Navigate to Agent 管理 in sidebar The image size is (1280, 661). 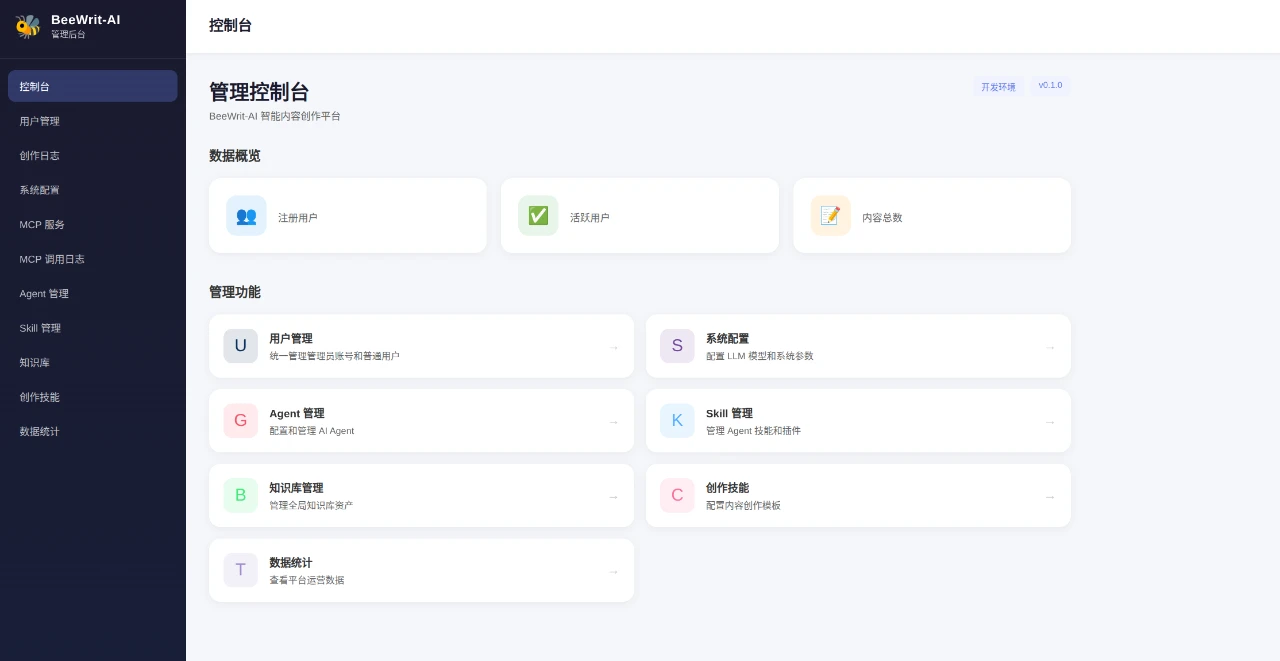[93, 293]
